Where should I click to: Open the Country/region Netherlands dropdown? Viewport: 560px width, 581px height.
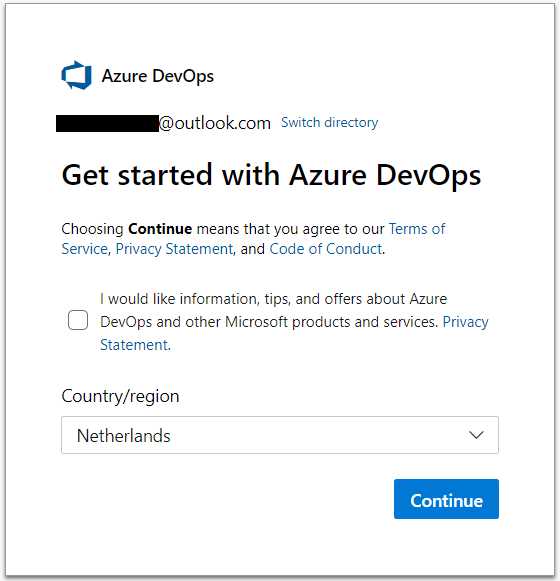coord(280,435)
